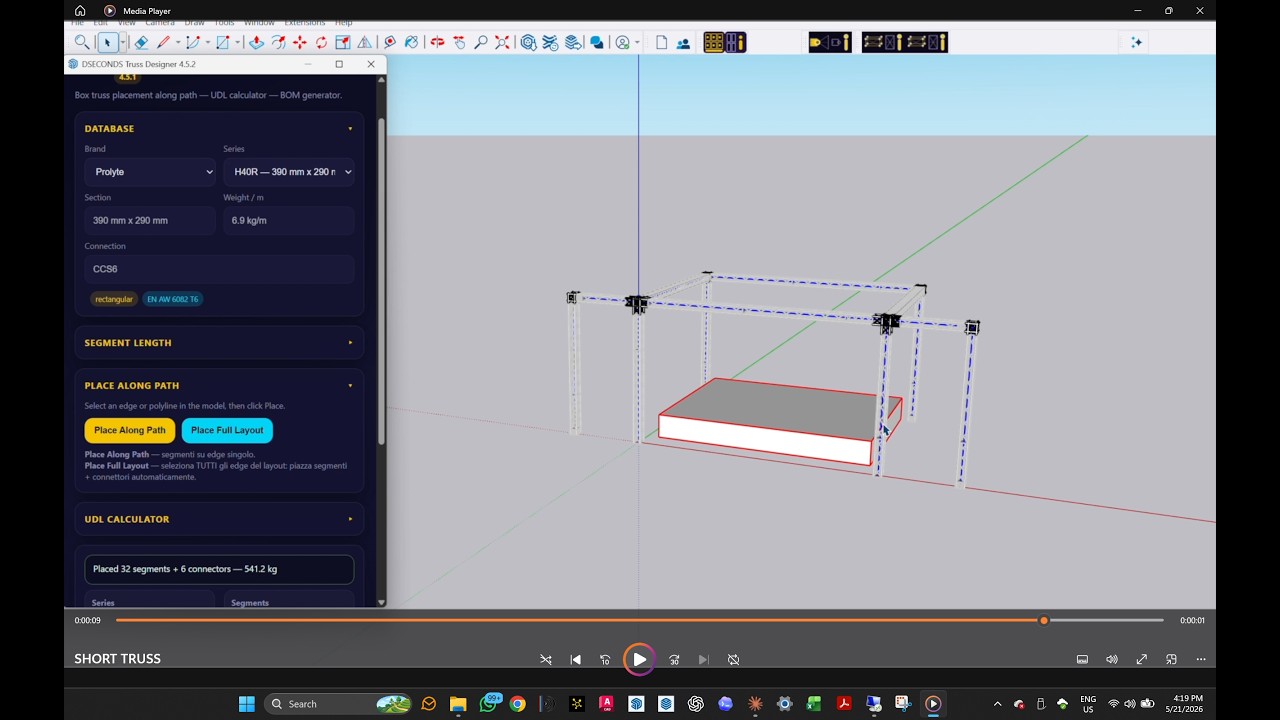Click the Placed 32 segments status message

(219, 569)
